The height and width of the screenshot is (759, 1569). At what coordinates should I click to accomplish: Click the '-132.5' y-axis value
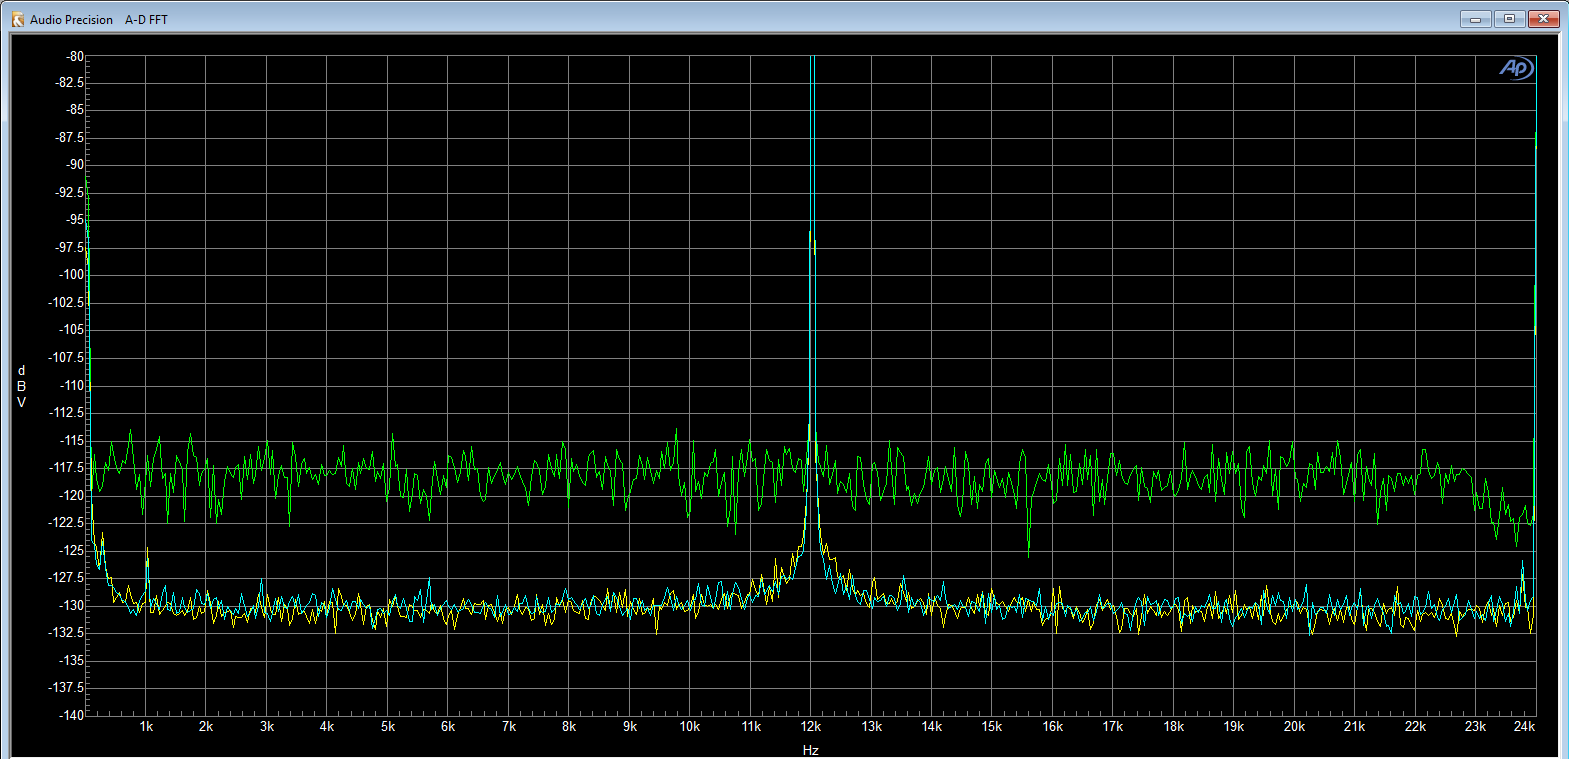(x=67, y=632)
